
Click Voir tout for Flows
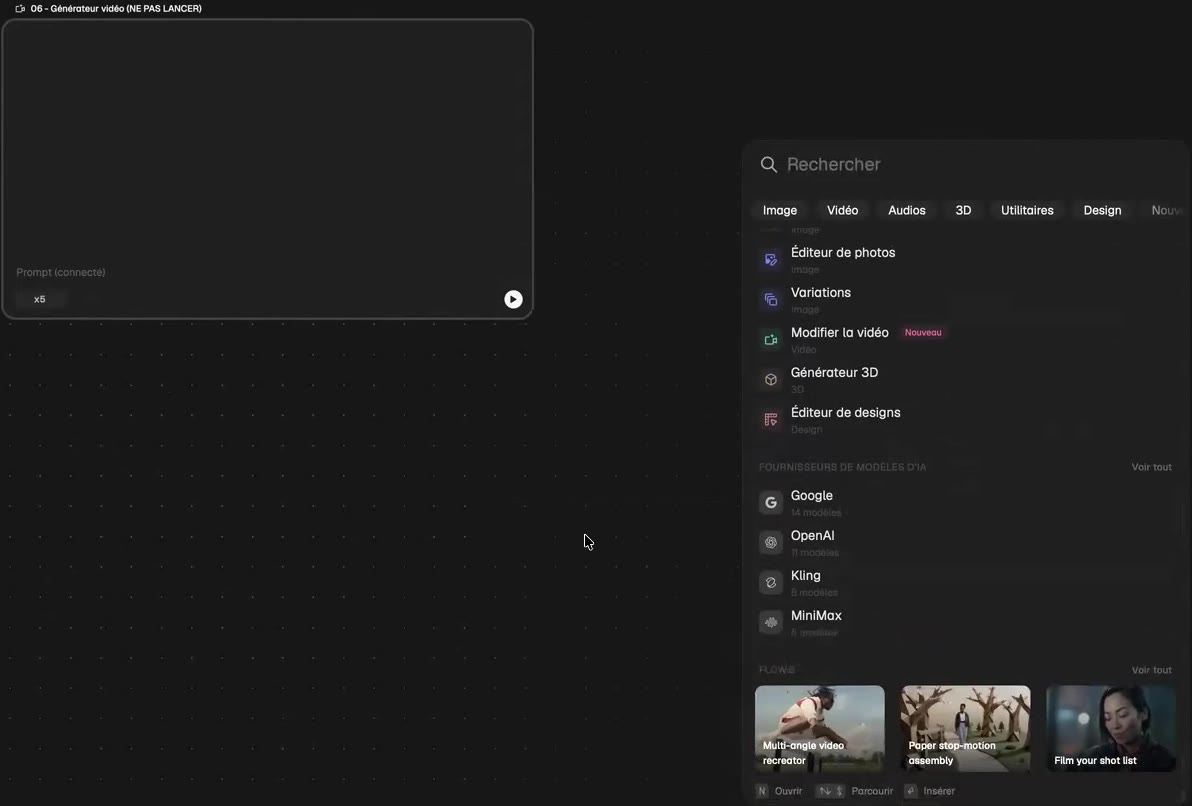click(x=1151, y=670)
